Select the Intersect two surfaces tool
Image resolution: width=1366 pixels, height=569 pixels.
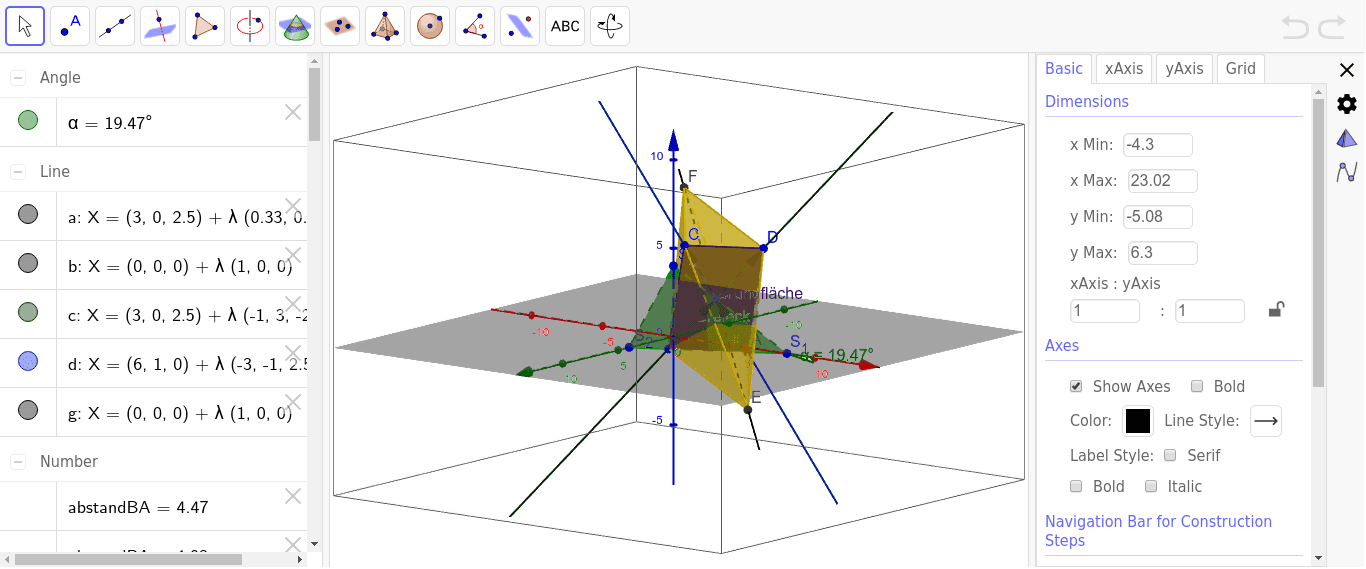[x=295, y=26]
